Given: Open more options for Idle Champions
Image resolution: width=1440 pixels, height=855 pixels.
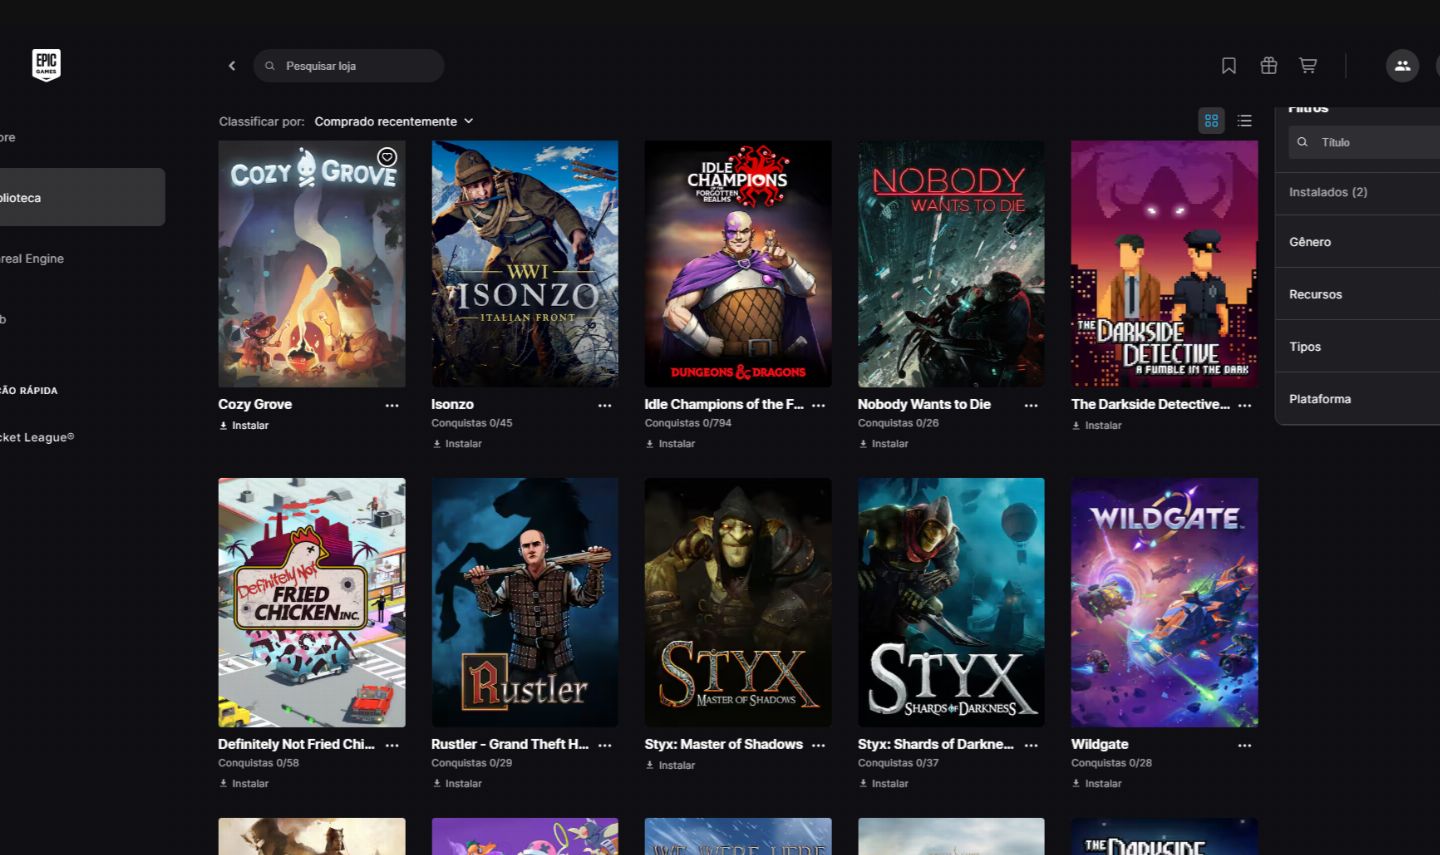Looking at the screenshot, I should (x=818, y=406).
